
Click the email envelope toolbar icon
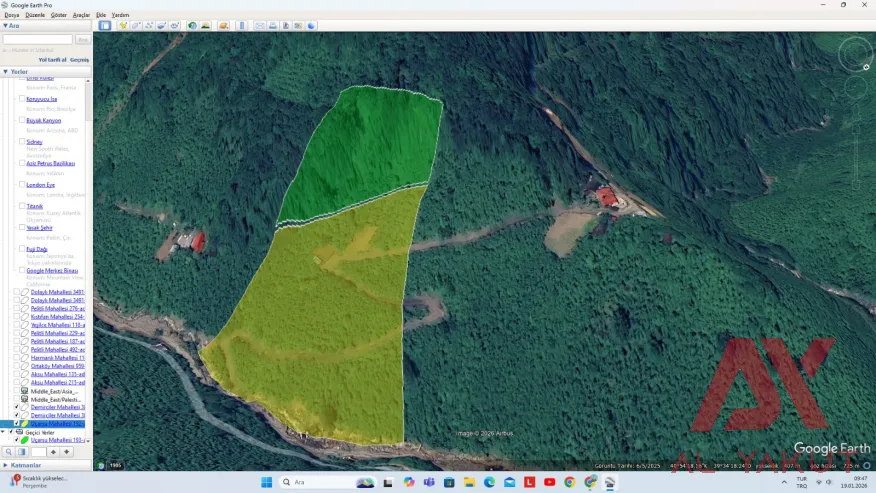point(260,25)
